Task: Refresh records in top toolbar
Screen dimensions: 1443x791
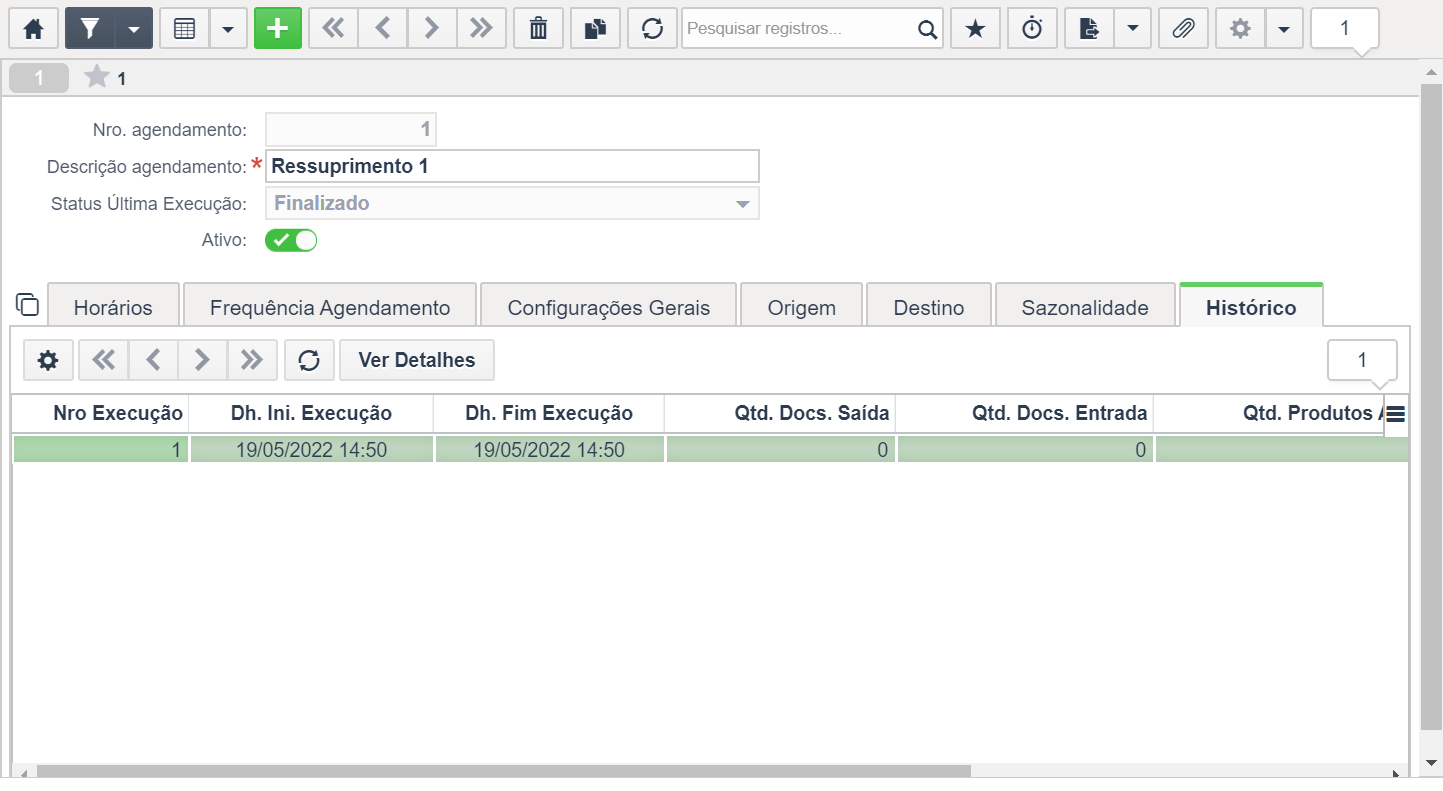Action: pyautogui.click(x=653, y=29)
